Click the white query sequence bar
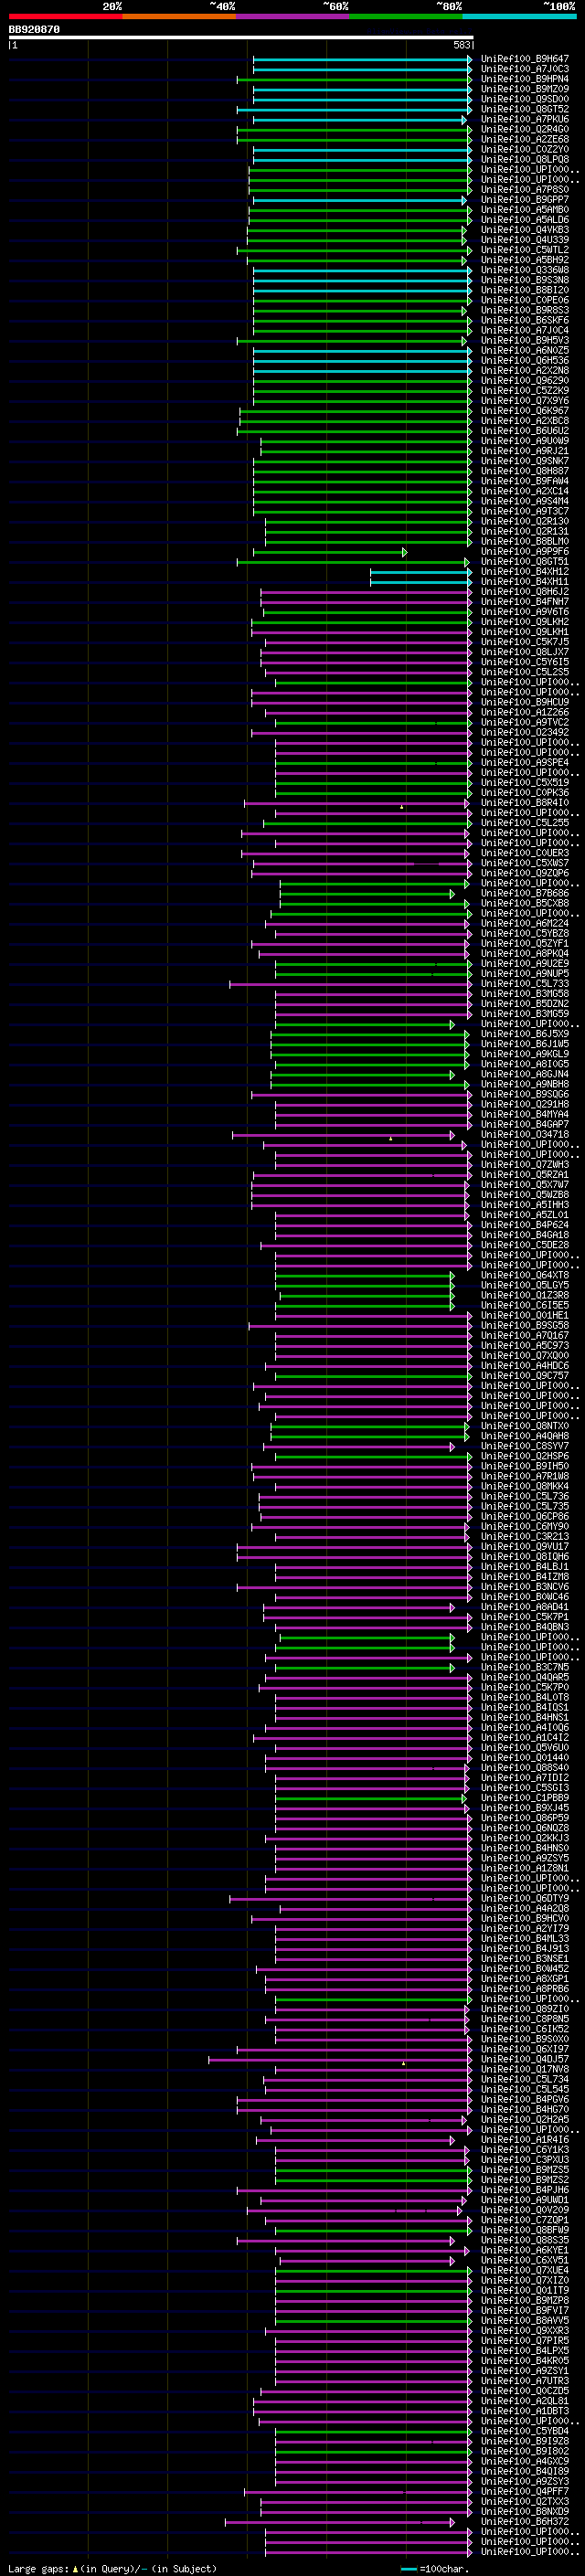Screen dimensions: 585x2576 240,37
